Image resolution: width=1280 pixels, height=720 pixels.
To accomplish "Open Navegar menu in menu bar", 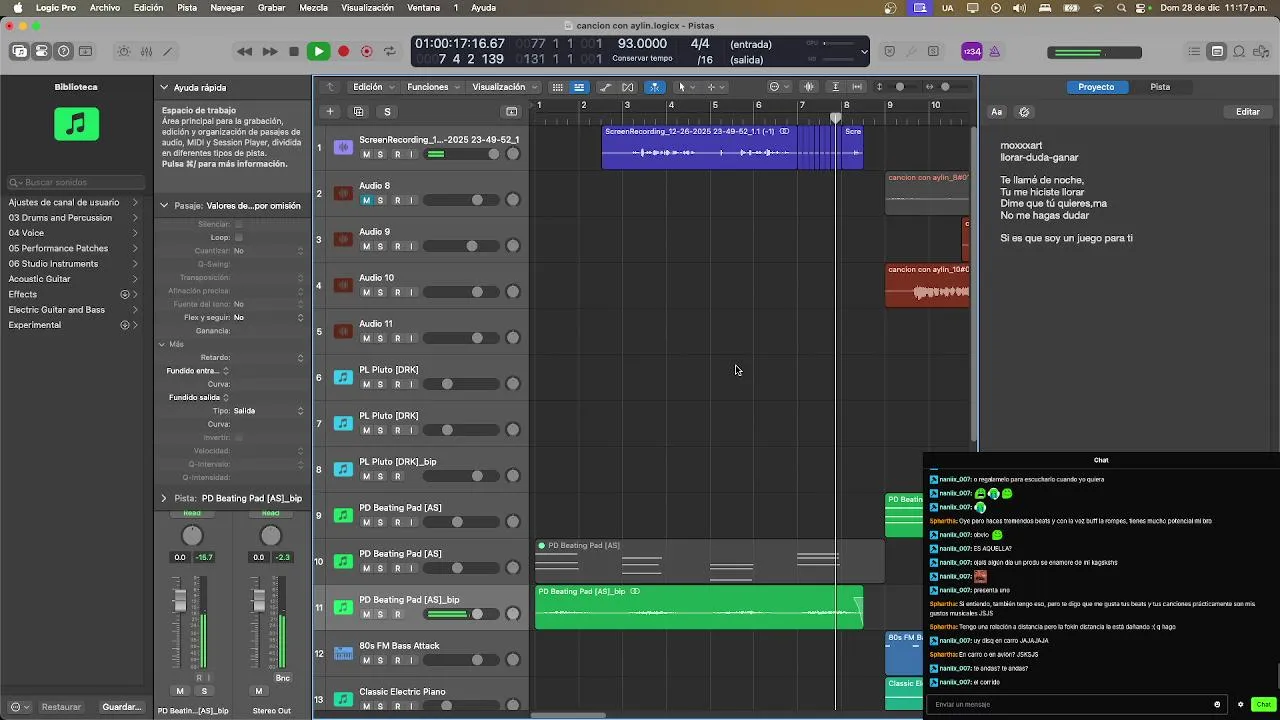I will [x=227, y=7].
